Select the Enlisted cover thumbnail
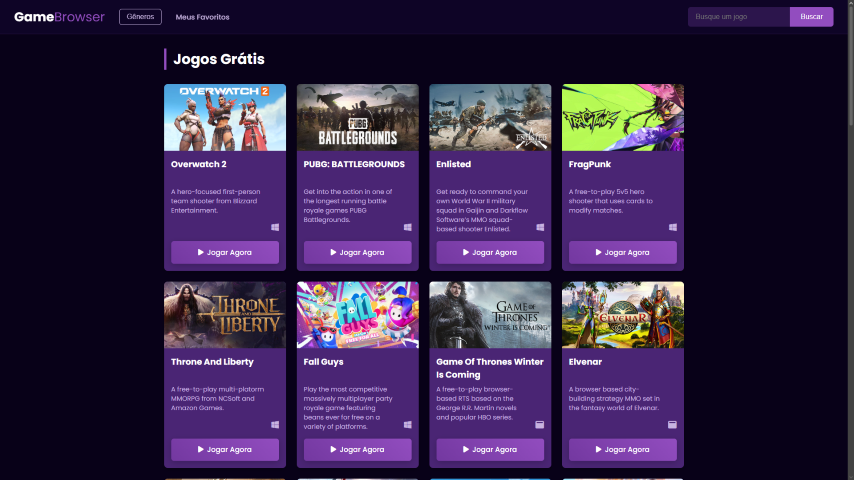This screenshot has width=854, height=480. 490,117
